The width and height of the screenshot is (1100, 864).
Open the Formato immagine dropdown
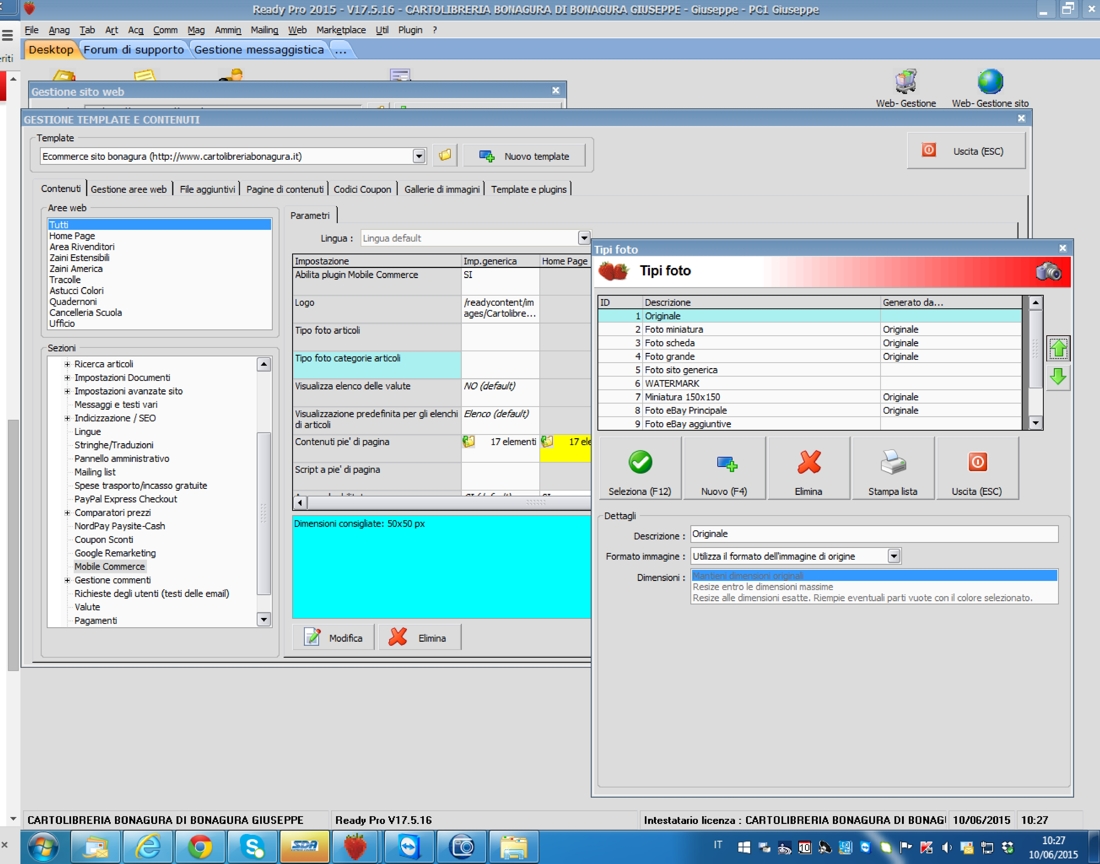coord(894,556)
